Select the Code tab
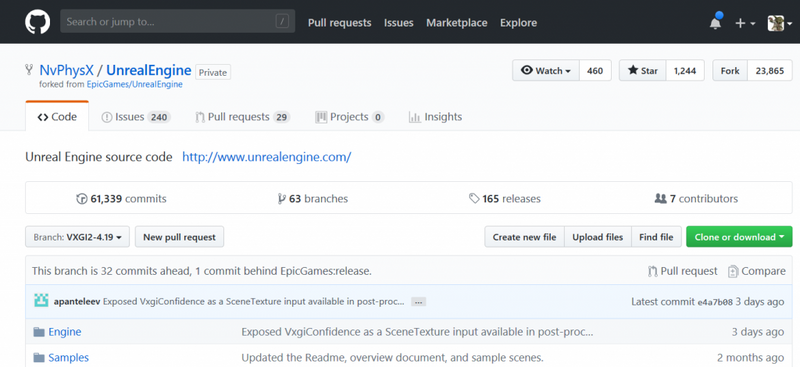This screenshot has width=800, height=367. point(57,117)
